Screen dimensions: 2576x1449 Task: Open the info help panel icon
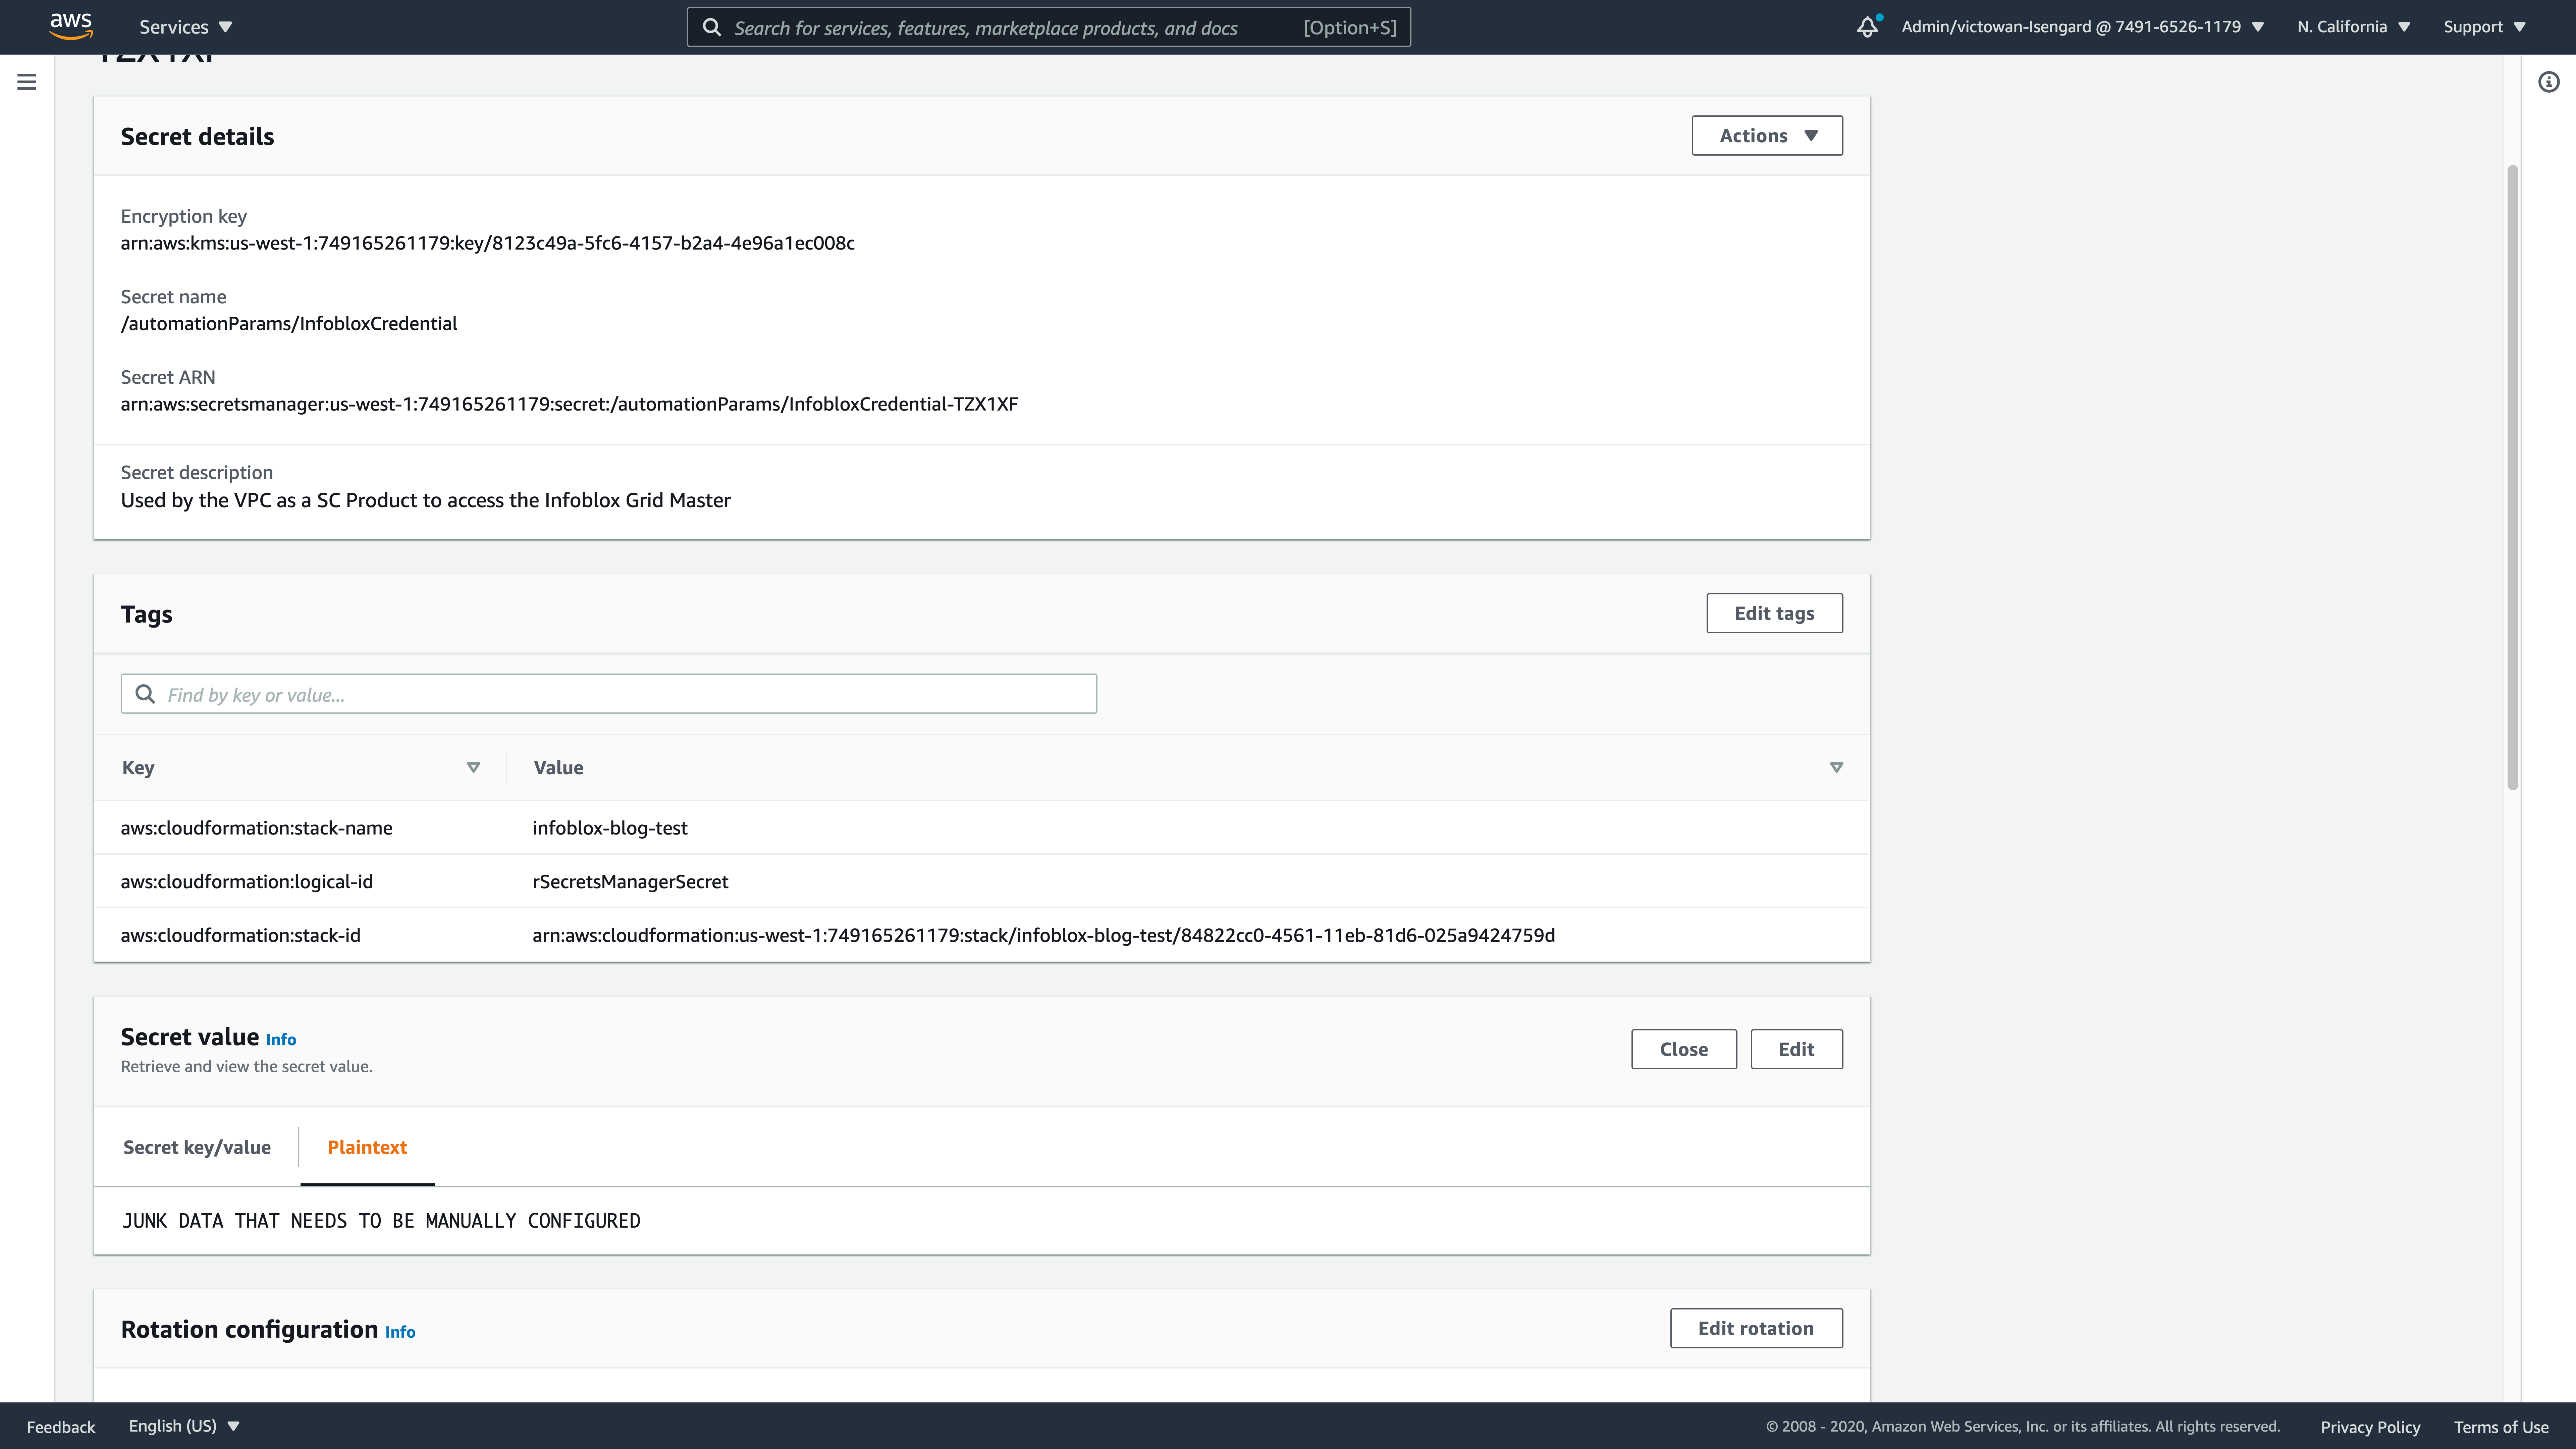tap(2549, 82)
